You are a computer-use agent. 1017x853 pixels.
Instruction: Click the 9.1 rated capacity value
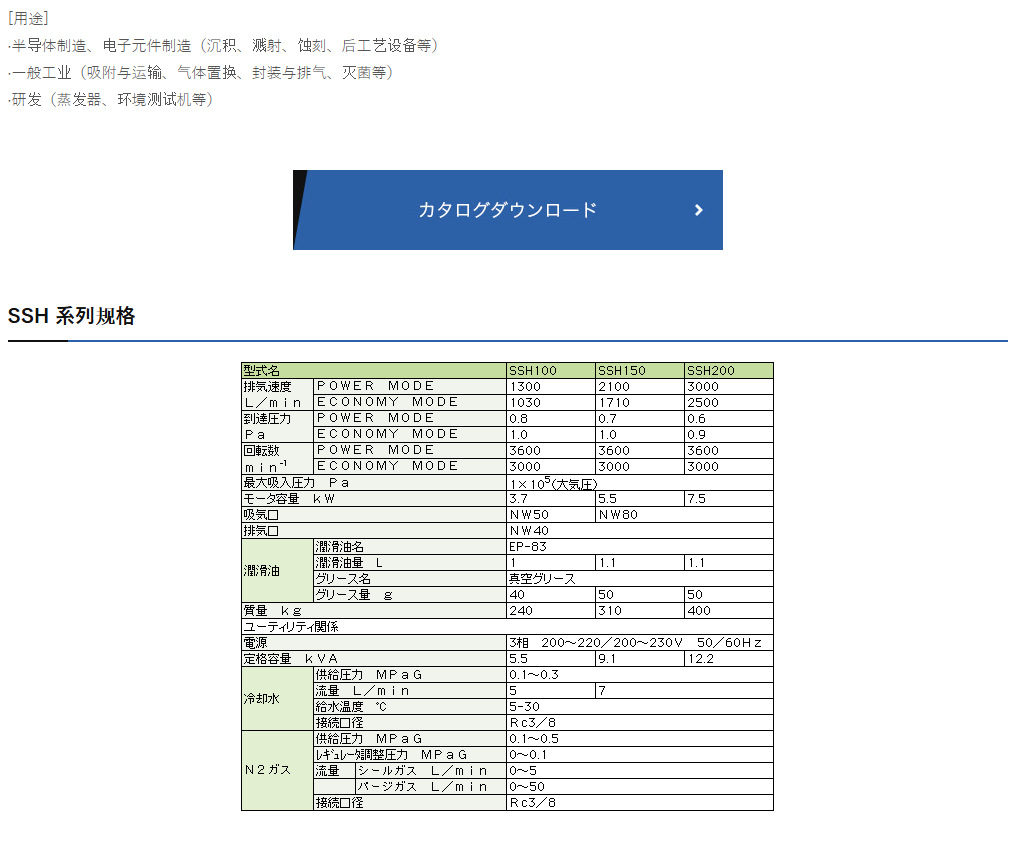639,658
